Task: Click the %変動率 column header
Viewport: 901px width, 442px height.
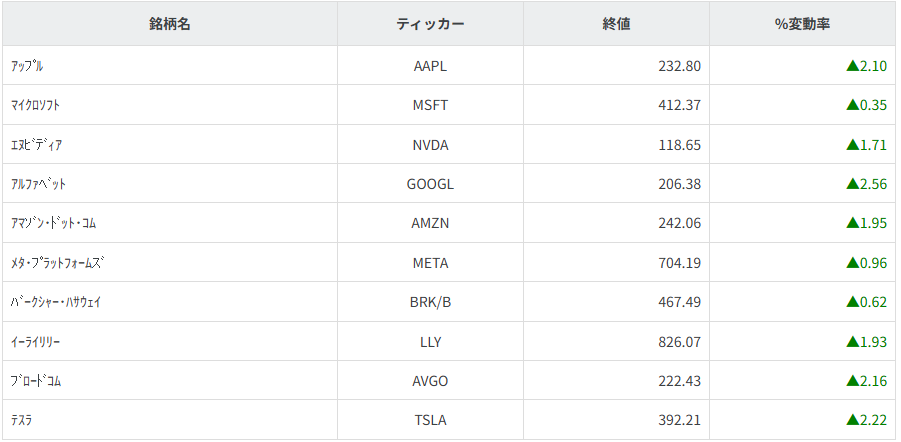Action: click(802, 24)
